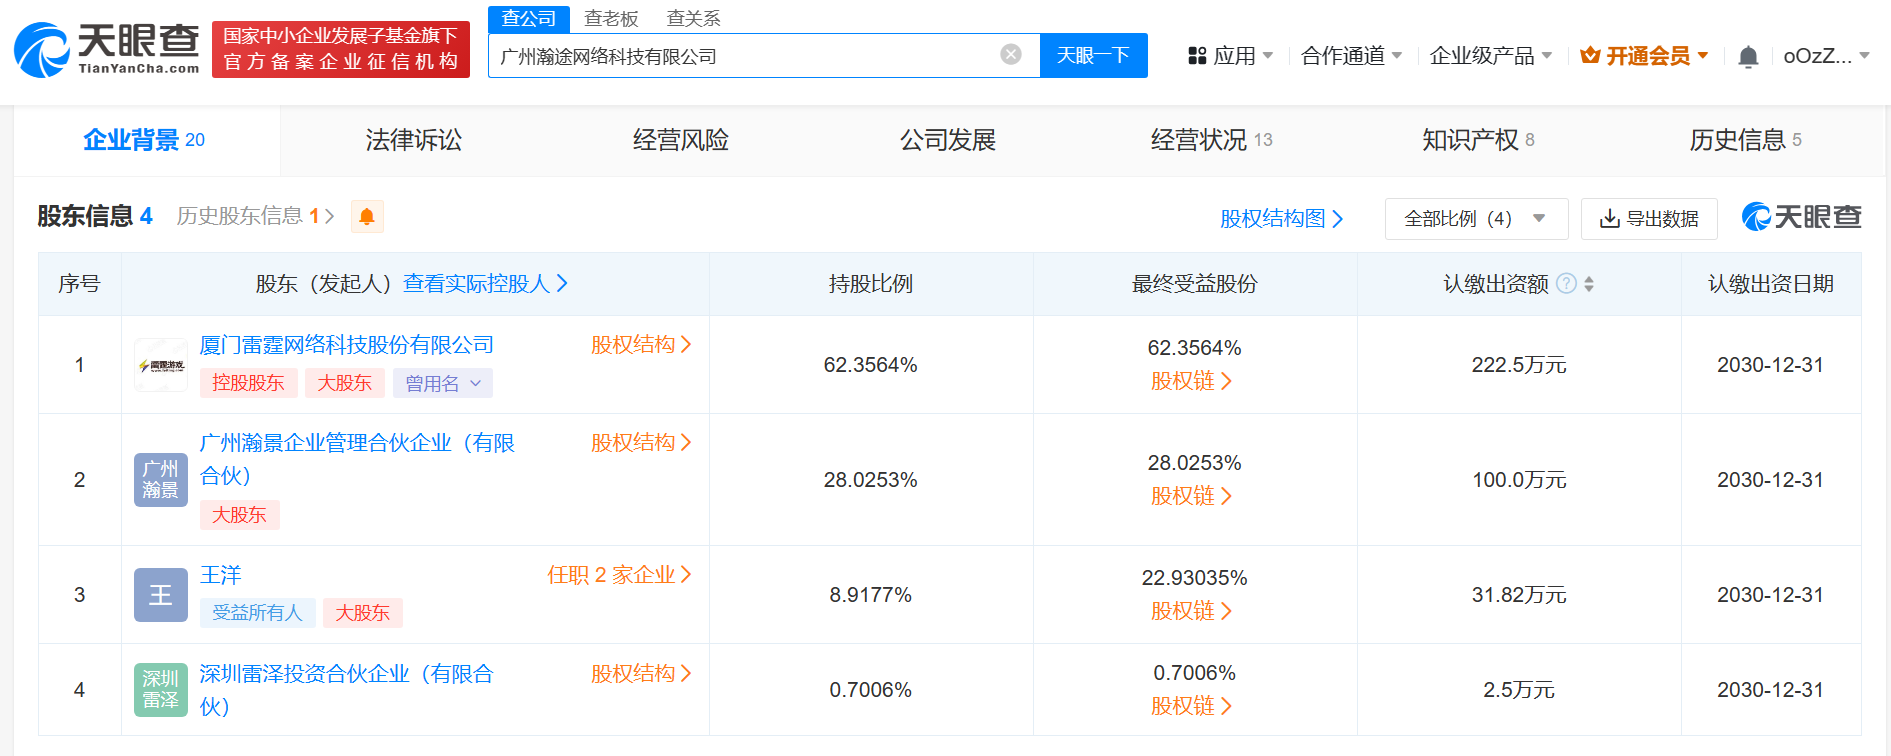This screenshot has height=756, width=1891.
Task: Sort by 认缴出资额 column arrows
Action: 1589,284
